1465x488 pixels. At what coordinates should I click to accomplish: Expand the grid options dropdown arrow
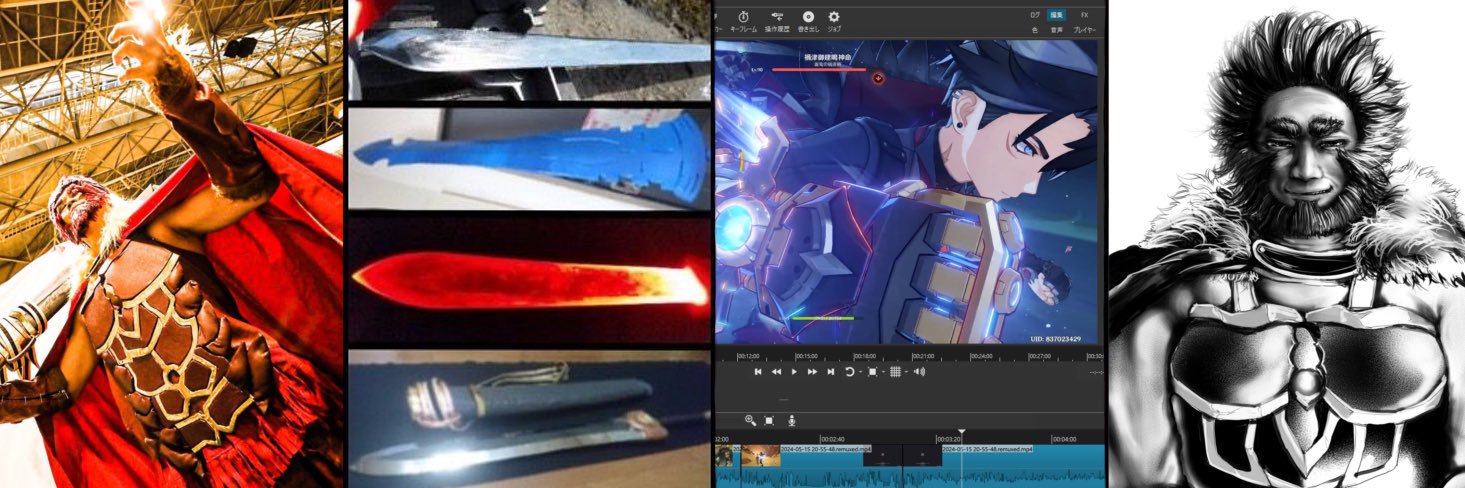(x=905, y=373)
